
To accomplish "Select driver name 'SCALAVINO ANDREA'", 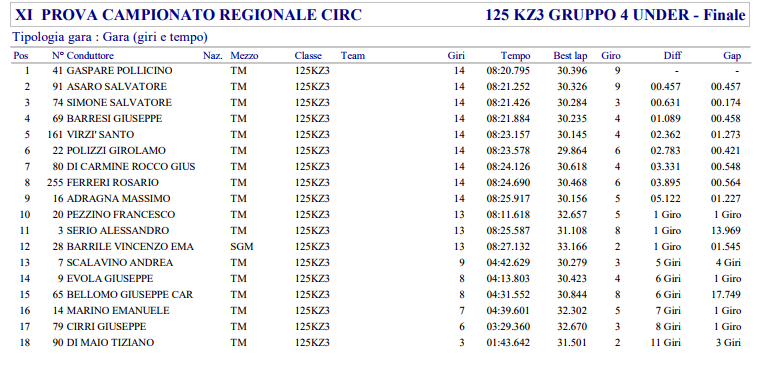I will click(x=120, y=263).
